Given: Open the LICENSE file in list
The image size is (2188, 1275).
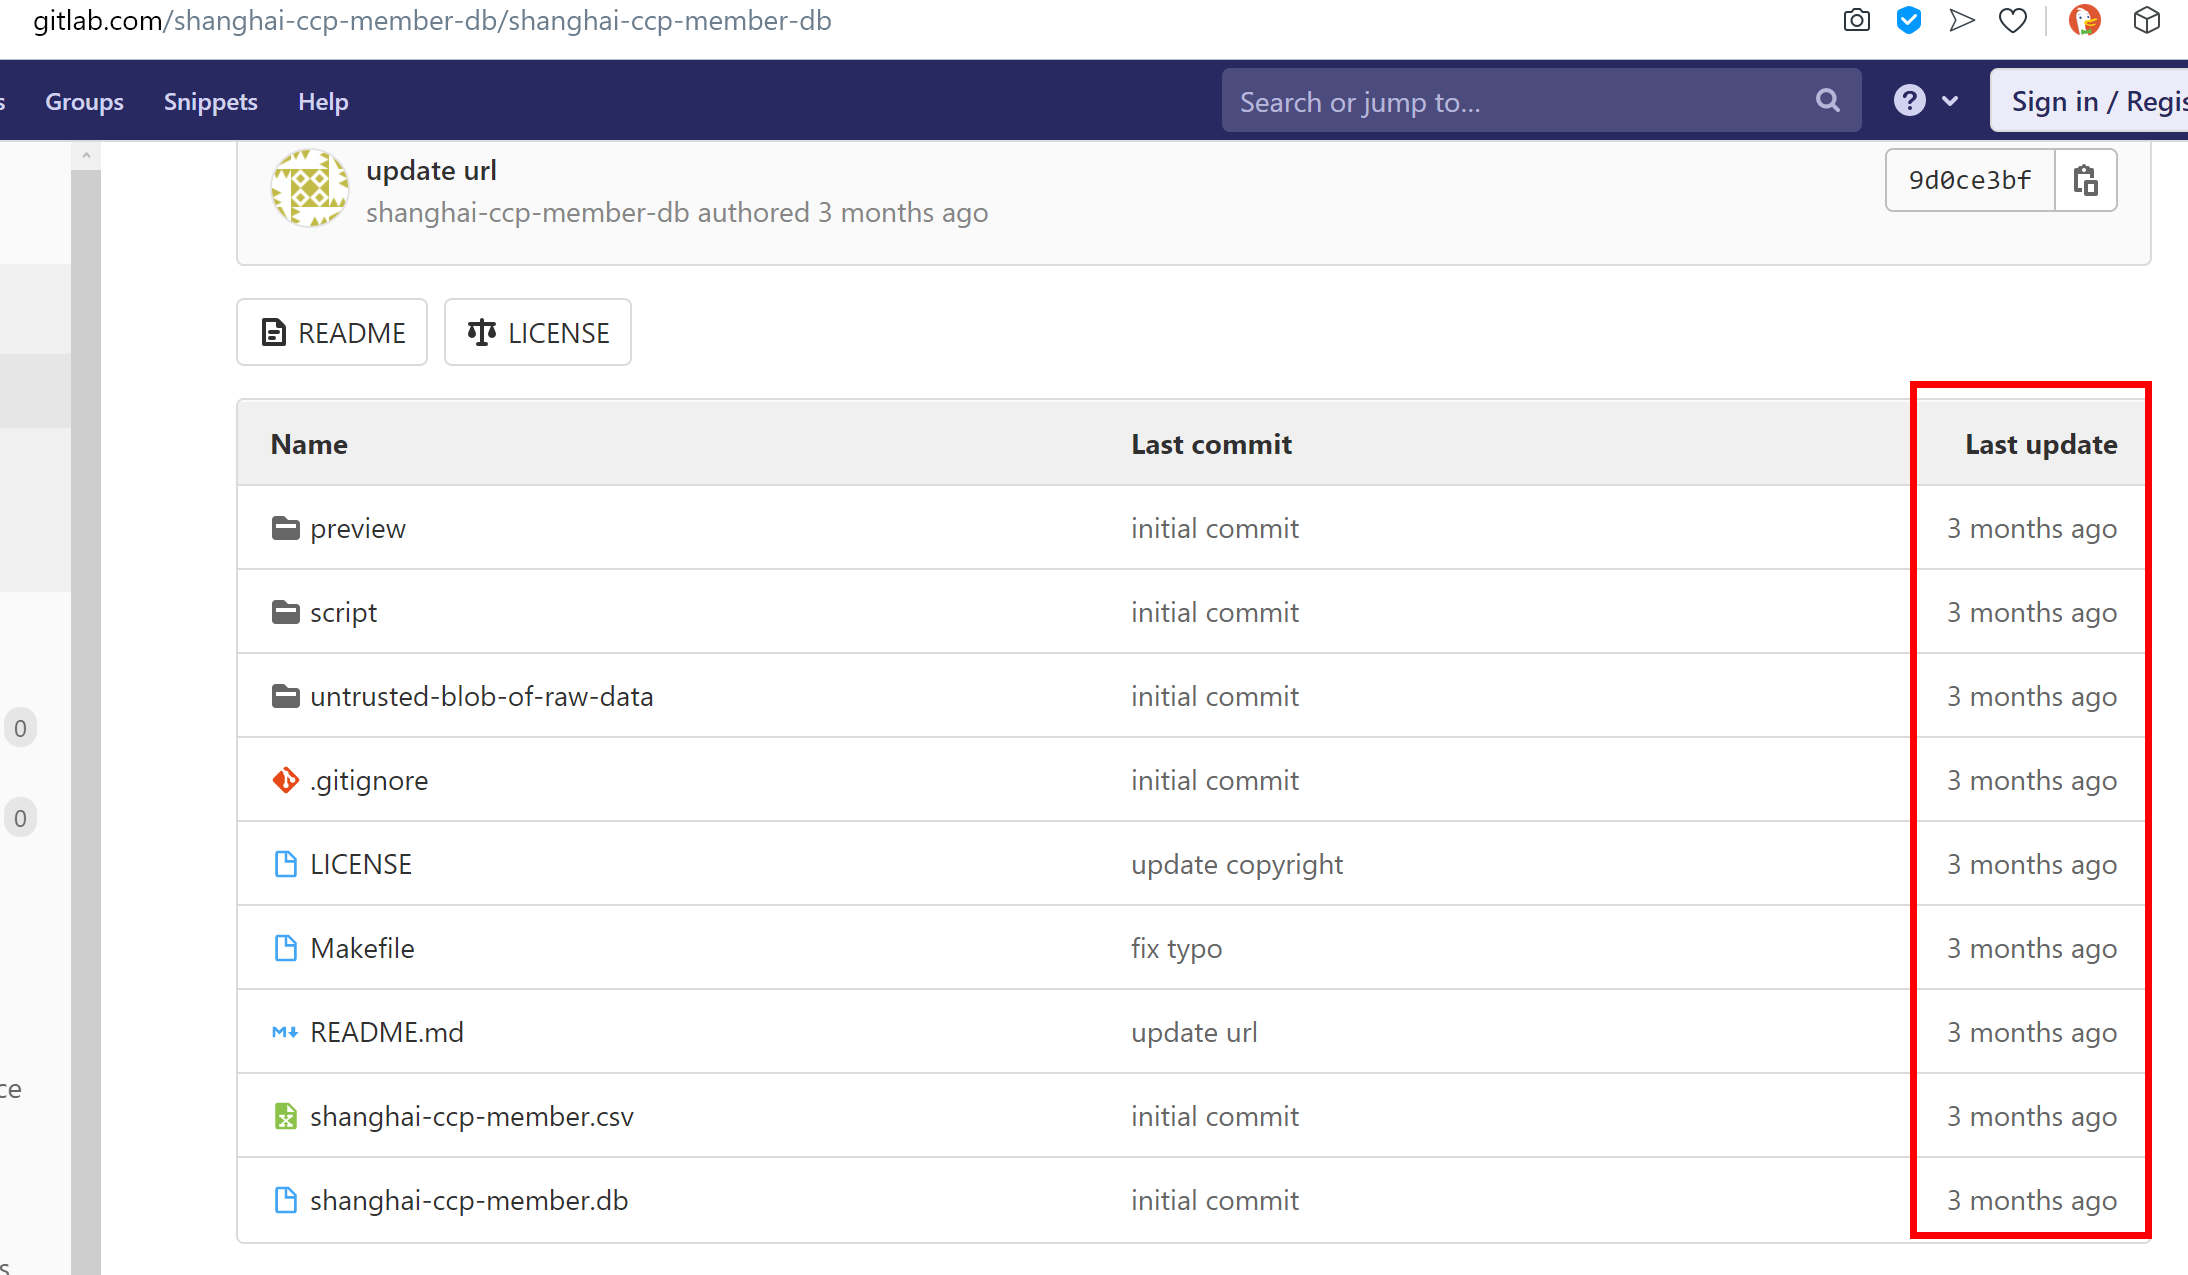Looking at the screenshot, I should pos(361,864).
